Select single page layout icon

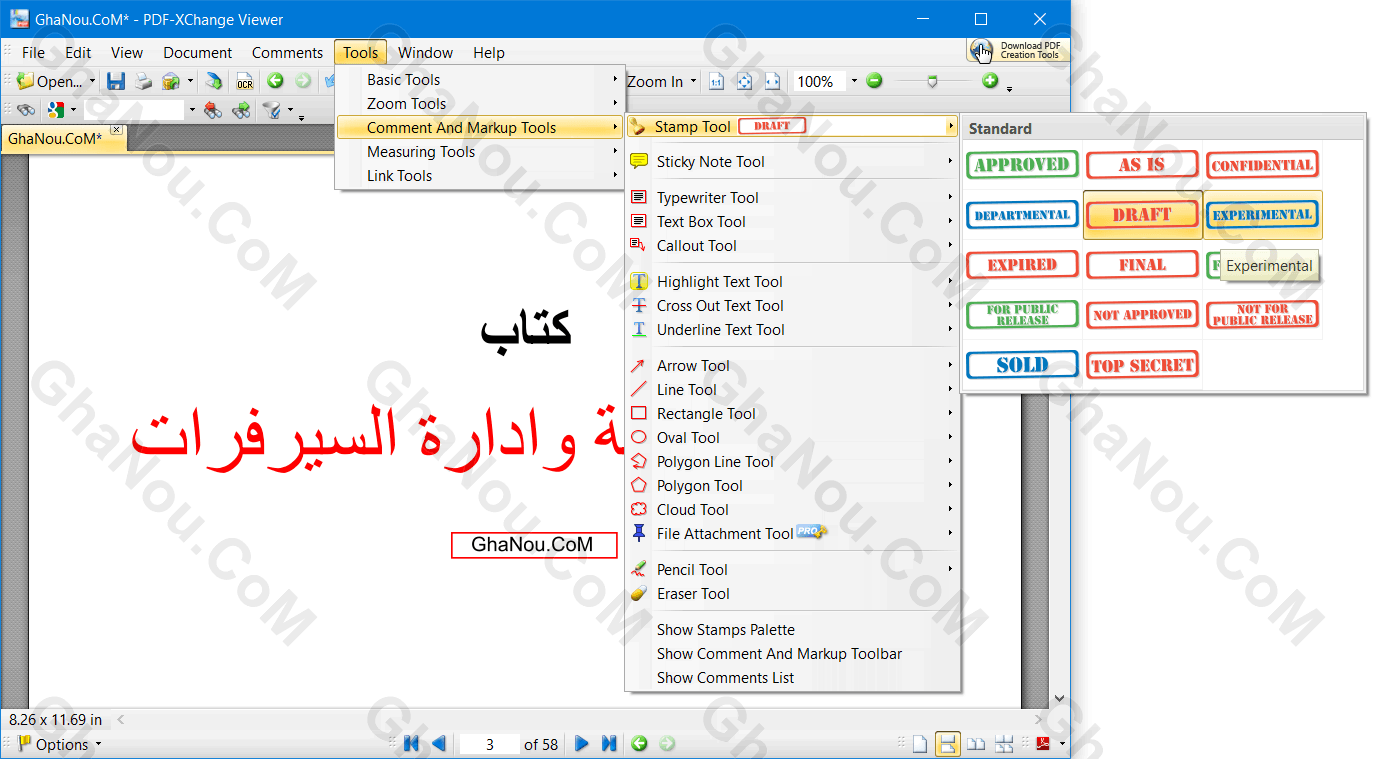[x=920, y=744]
